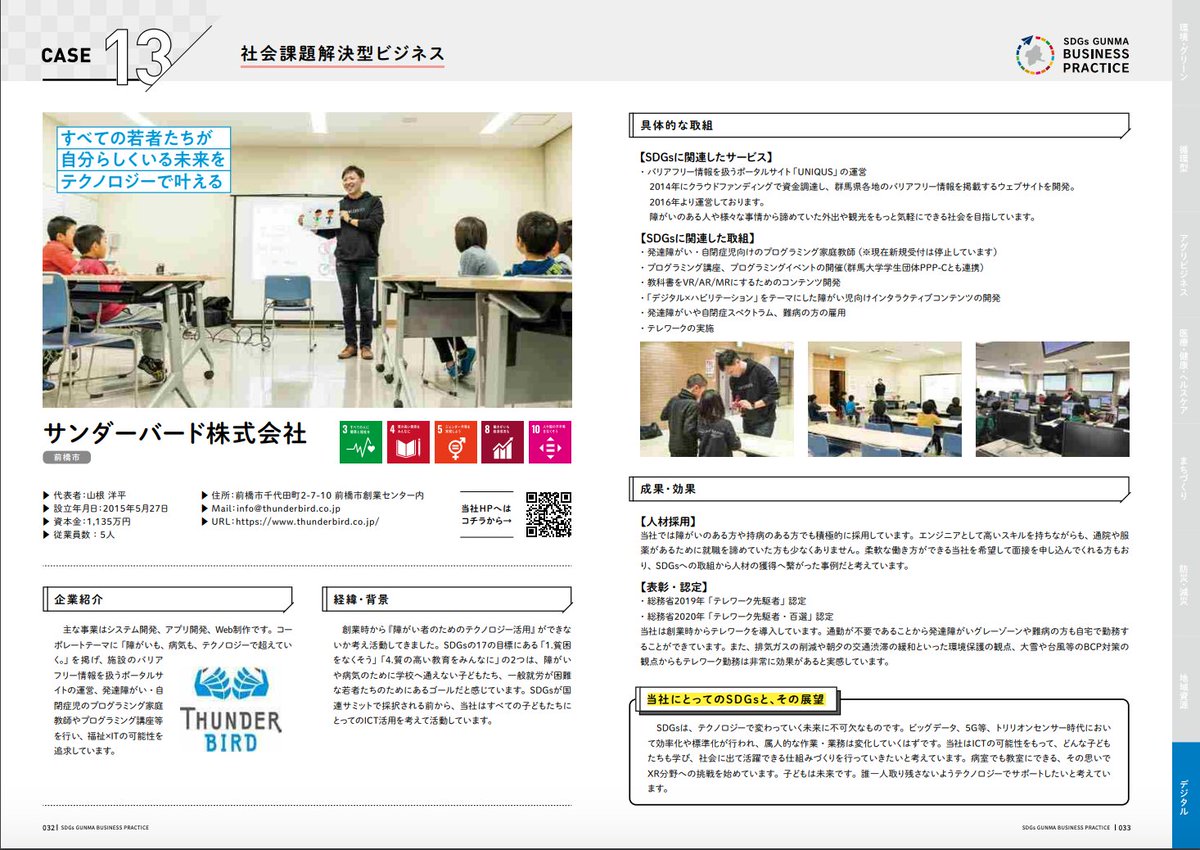
Task: Click the 【SDGsに関連したサービス】 subheading
Action: coord(707,156)
